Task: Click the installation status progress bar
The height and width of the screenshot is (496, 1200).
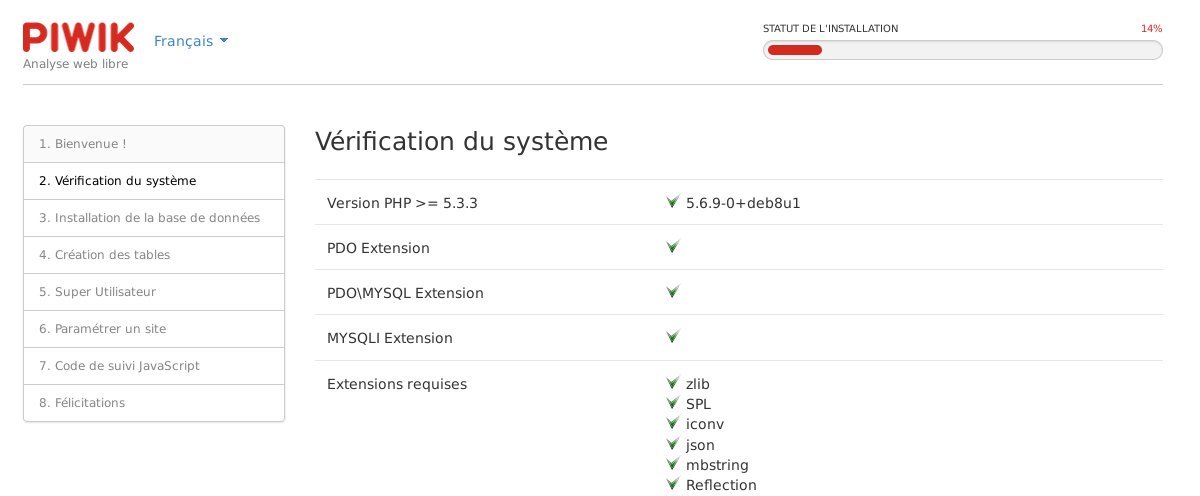Action: pos(962,50)
